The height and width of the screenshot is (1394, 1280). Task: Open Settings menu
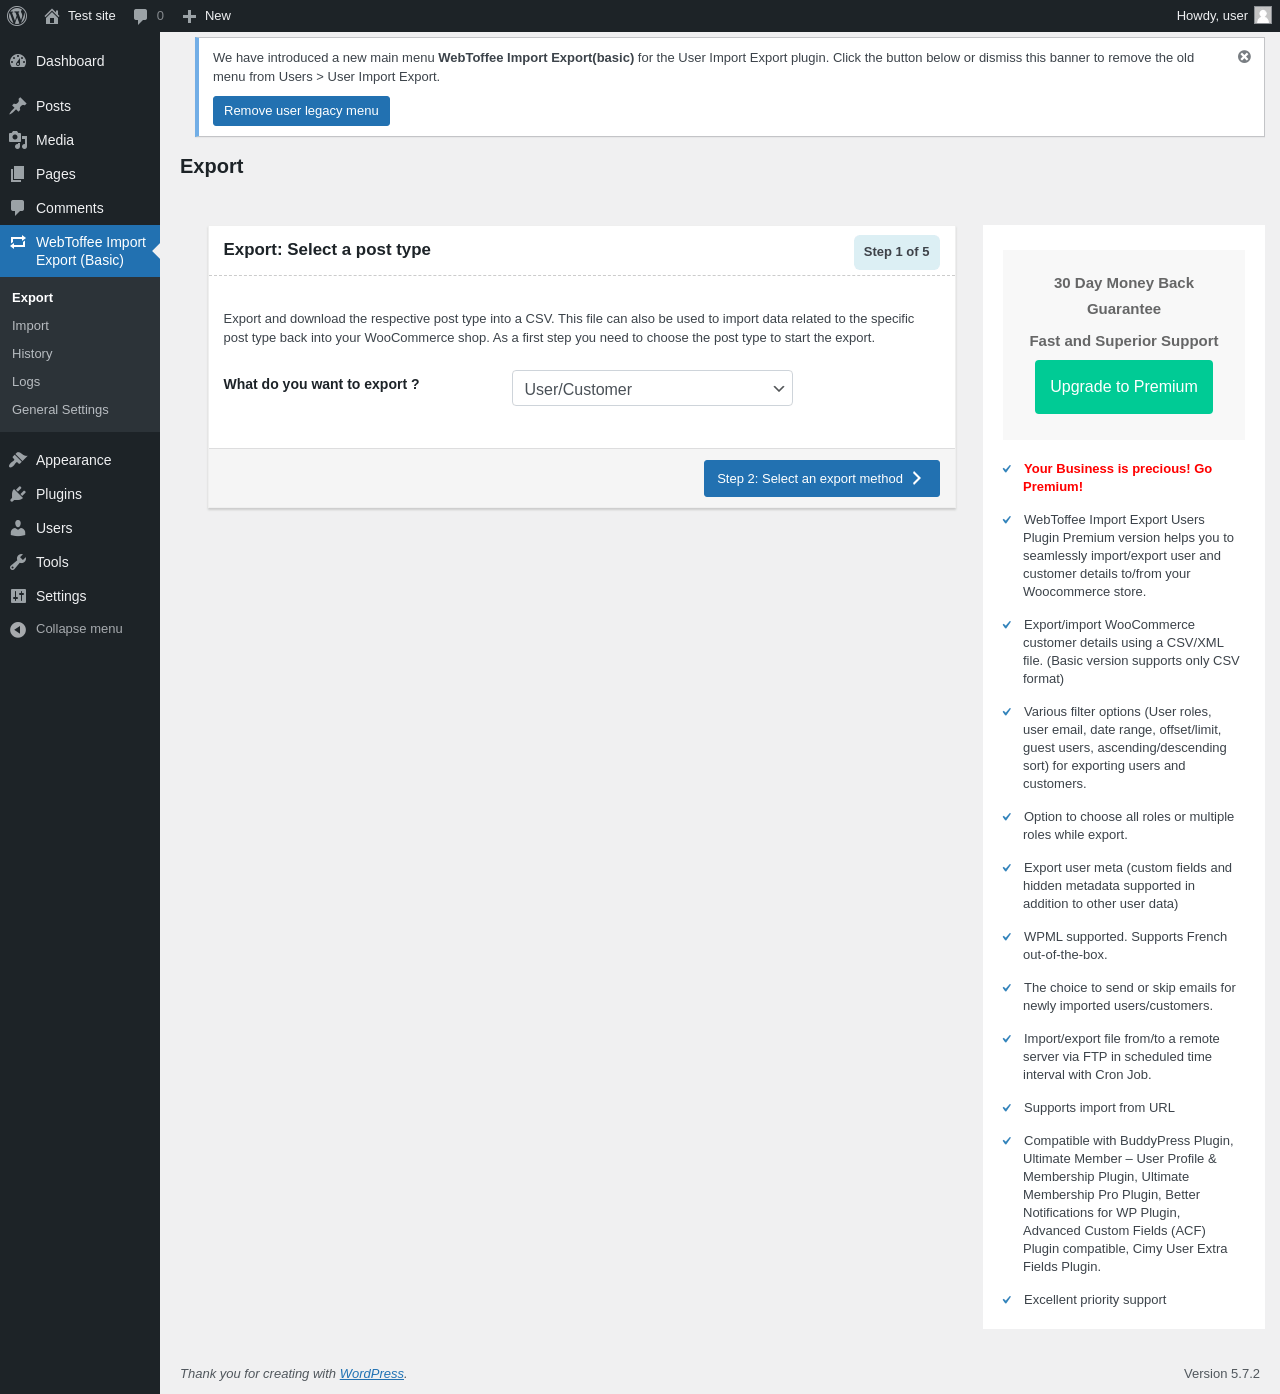click(80, 596)
